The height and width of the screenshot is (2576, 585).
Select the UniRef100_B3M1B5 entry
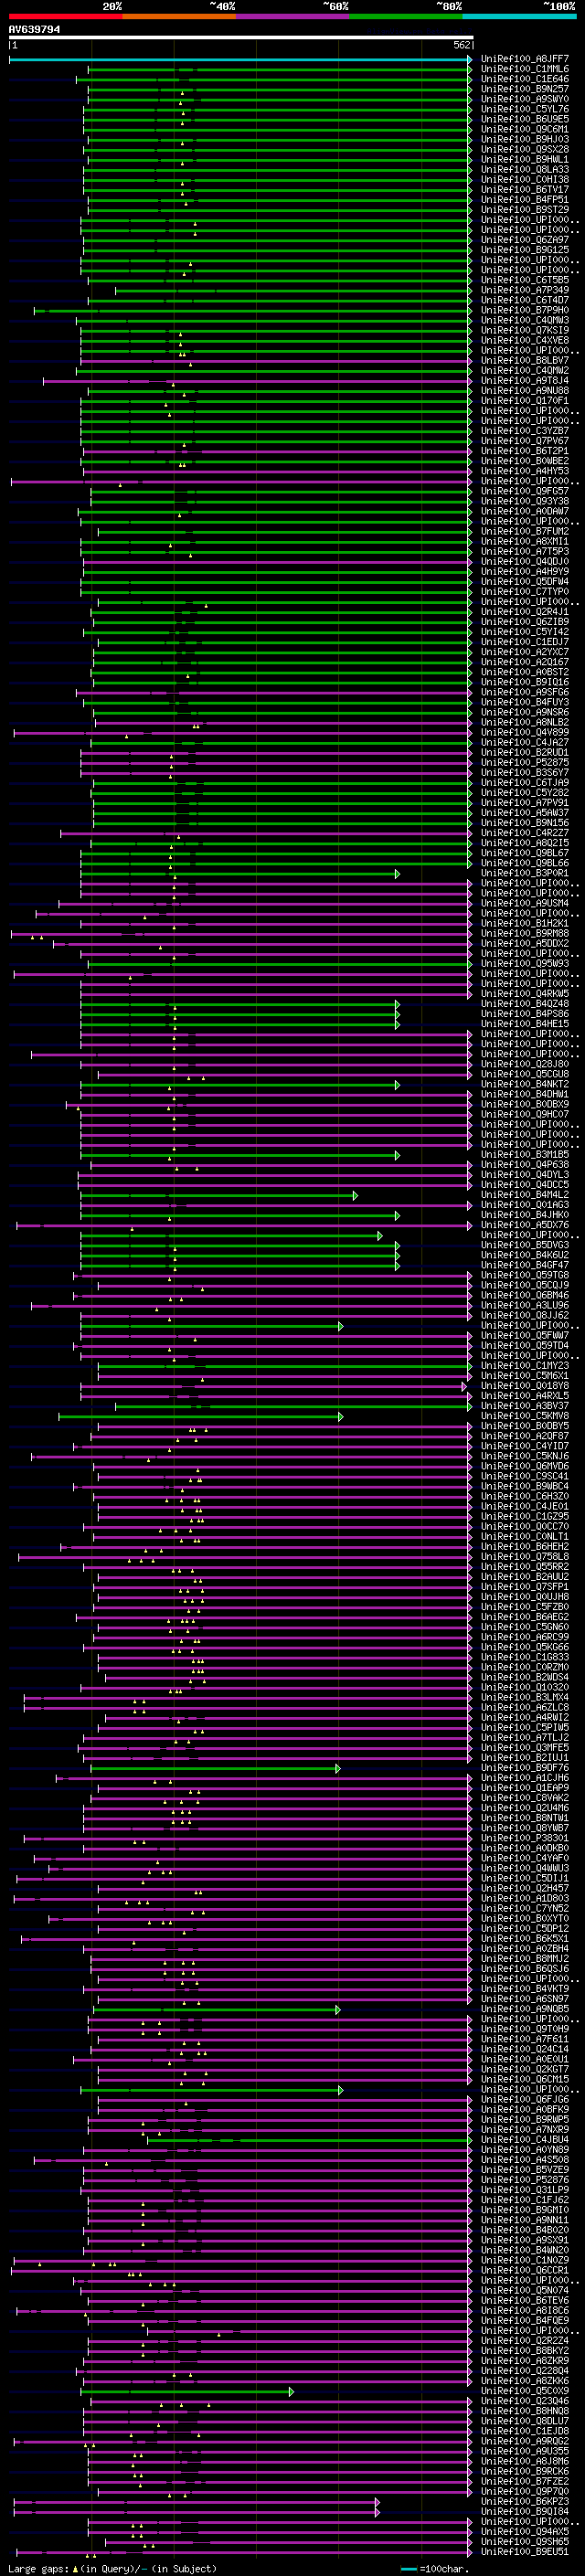tap(525, 1155)
